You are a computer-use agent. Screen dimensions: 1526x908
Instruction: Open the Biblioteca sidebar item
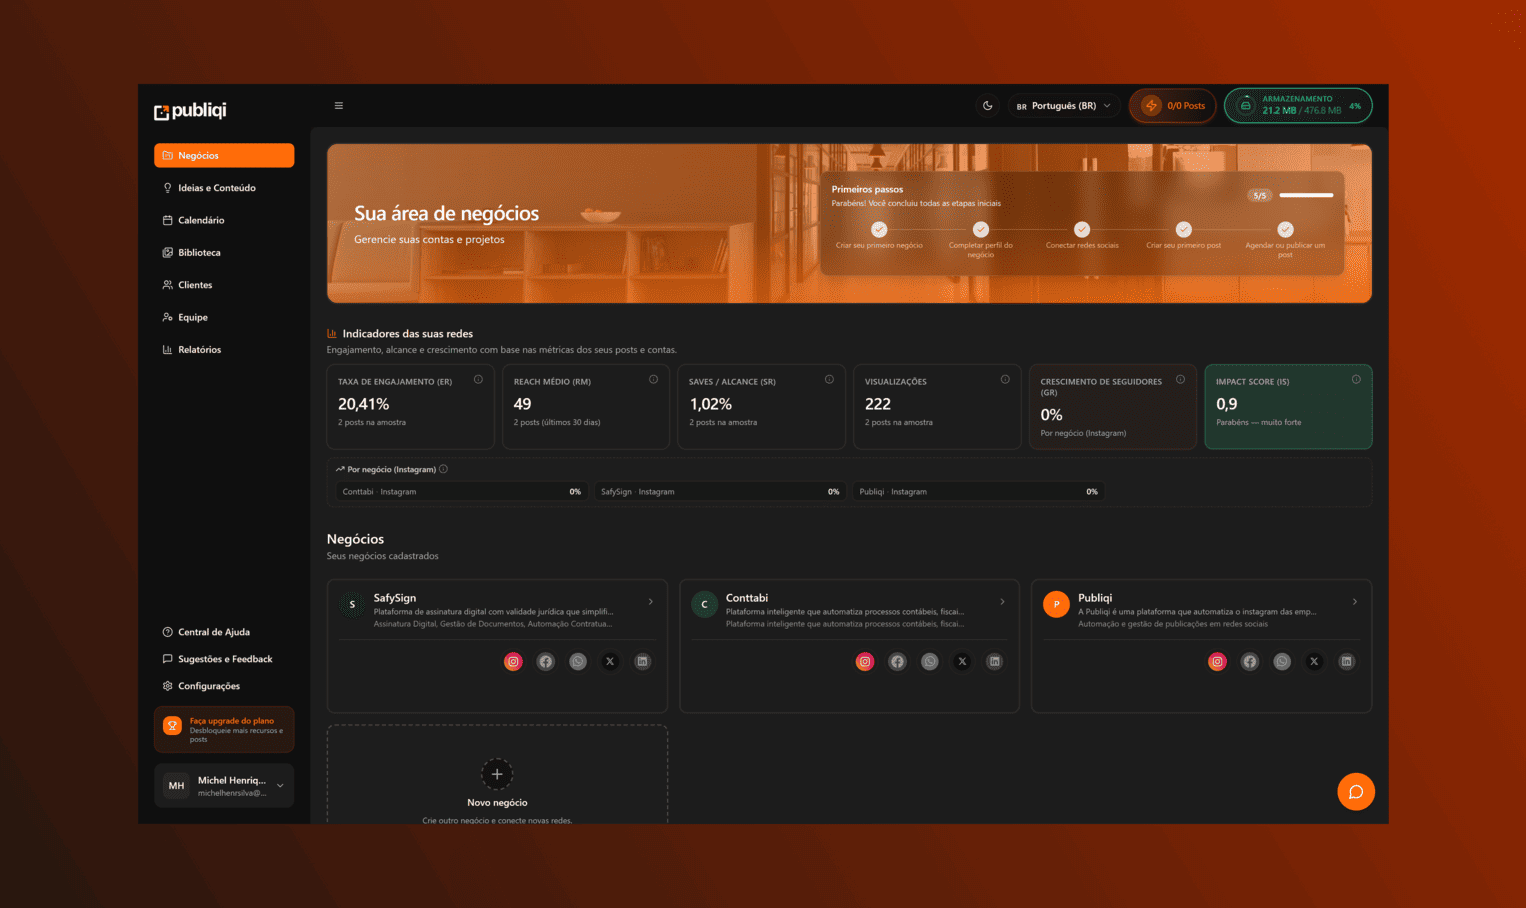(x=224, y=253)
